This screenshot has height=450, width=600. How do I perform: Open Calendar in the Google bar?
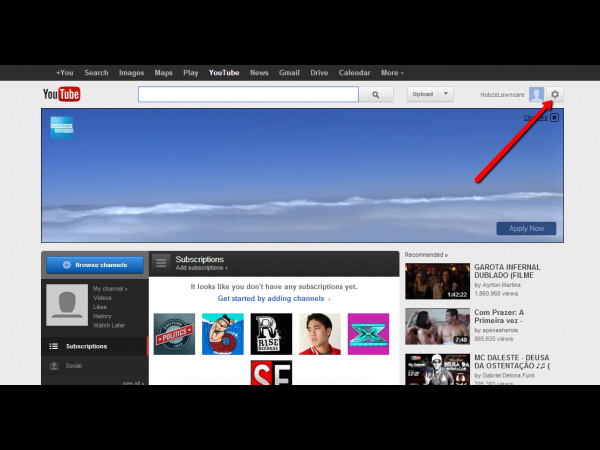(x=354, y=73)
